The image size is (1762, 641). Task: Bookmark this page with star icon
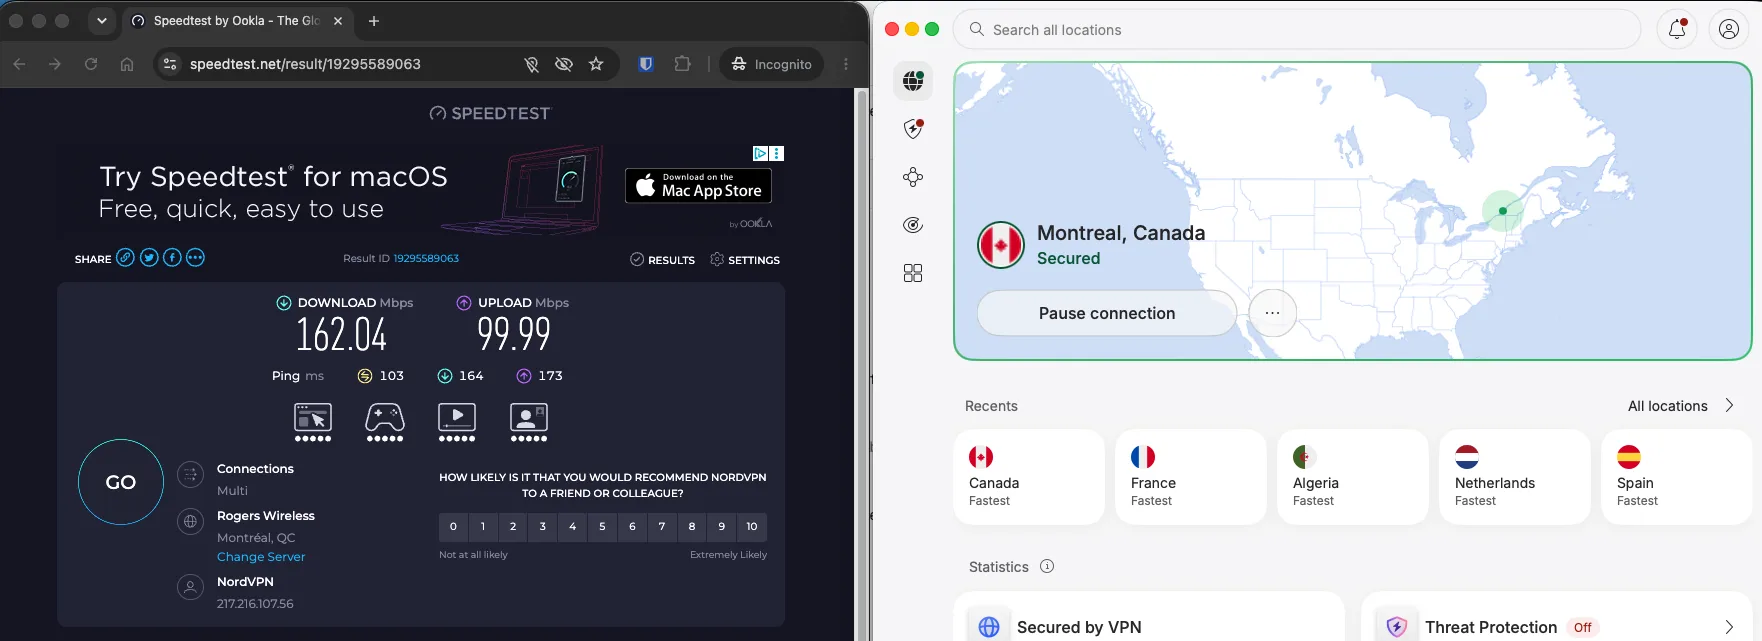pyautogui.click(x=596, y=64)
